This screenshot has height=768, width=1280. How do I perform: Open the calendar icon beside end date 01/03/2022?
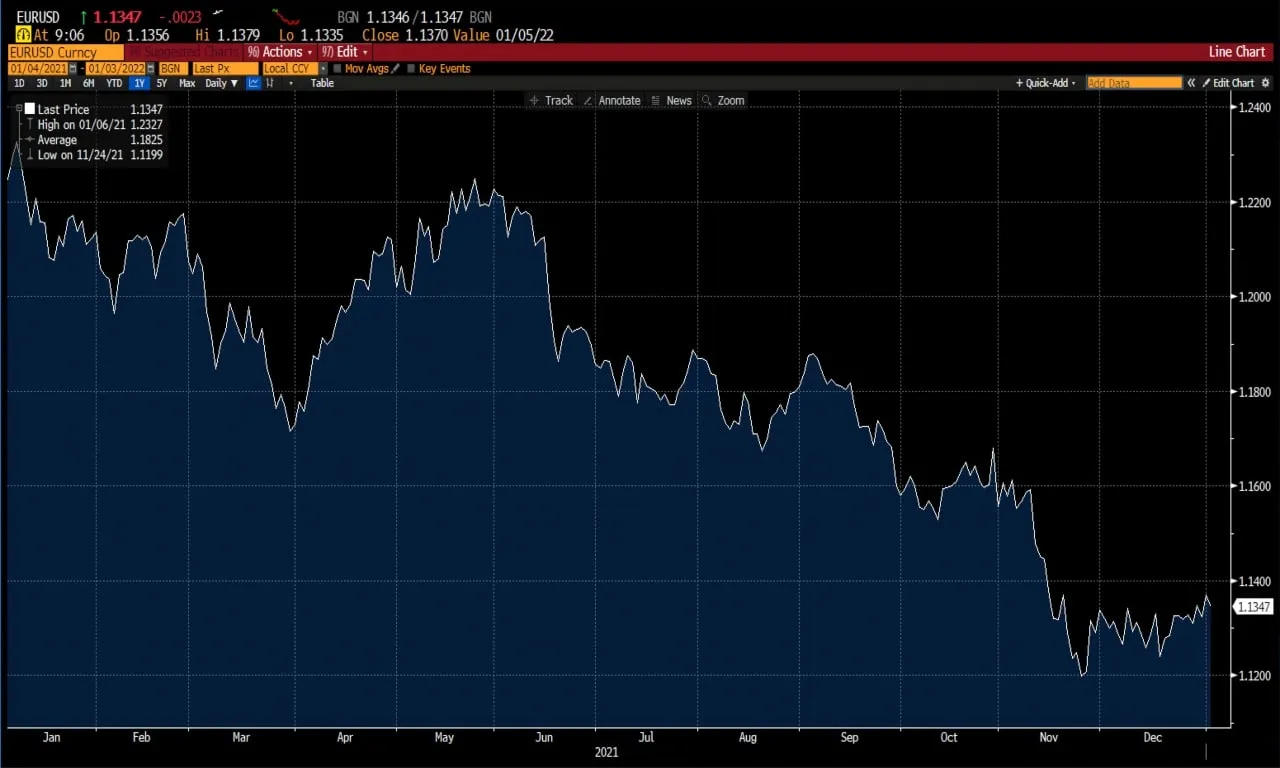click(150, 68)
